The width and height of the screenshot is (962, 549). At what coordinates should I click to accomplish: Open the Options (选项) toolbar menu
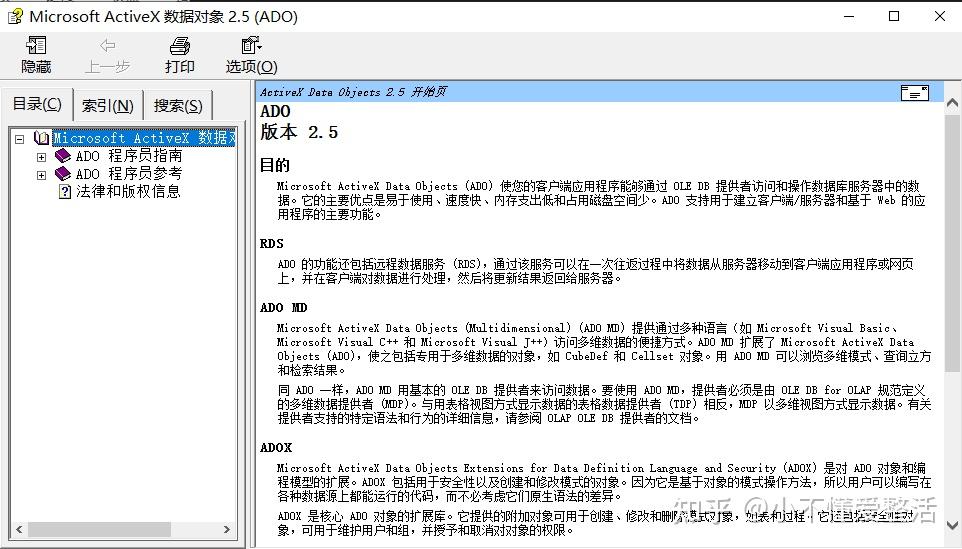[252, 55]
